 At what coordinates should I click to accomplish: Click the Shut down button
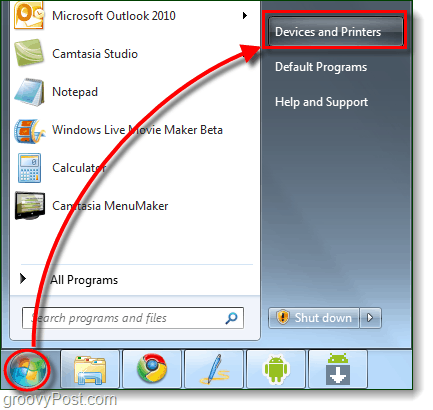[x=314, y=318]
